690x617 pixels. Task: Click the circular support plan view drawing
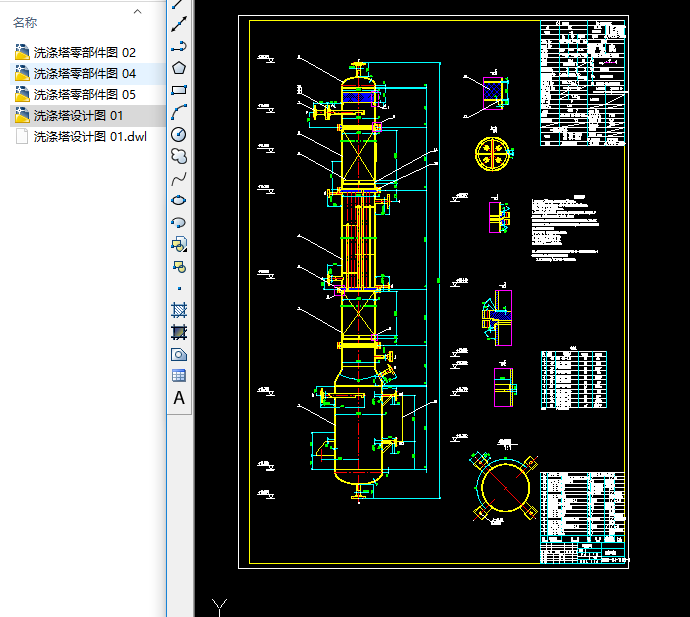click(x=505, y=487)
